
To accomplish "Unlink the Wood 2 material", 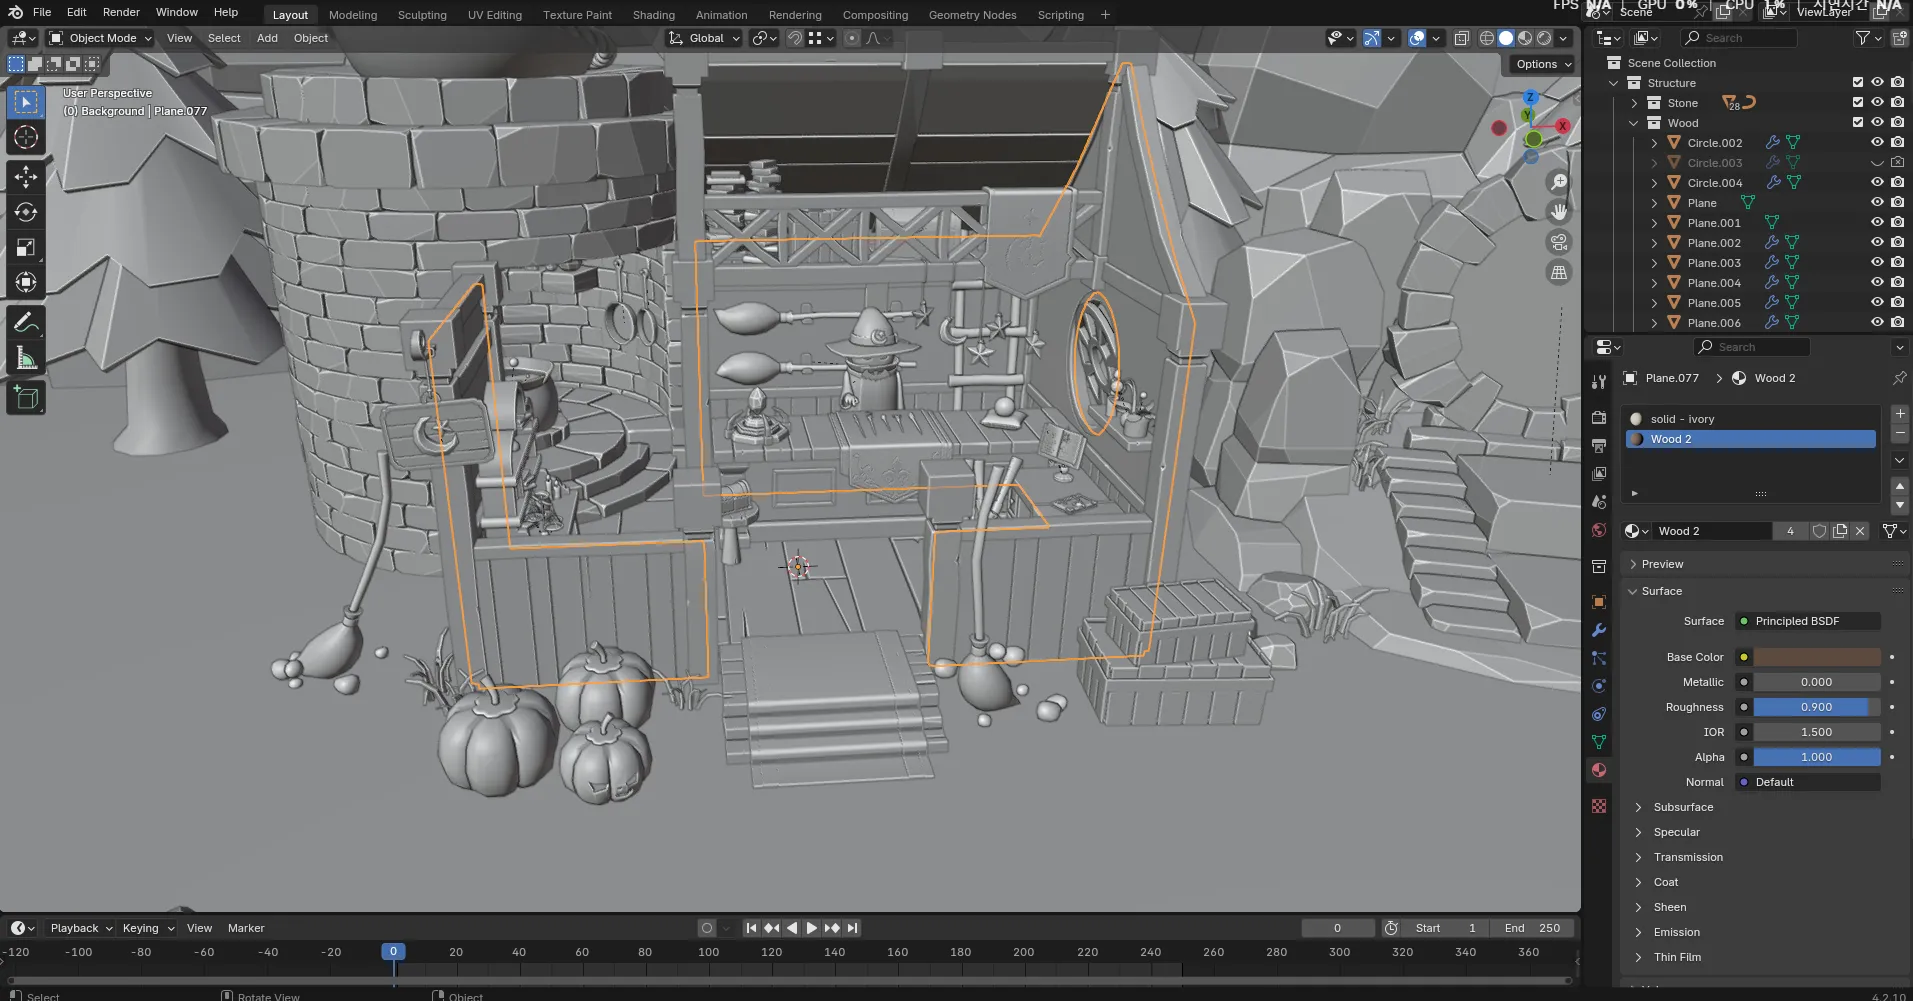I will point(1860,531).
